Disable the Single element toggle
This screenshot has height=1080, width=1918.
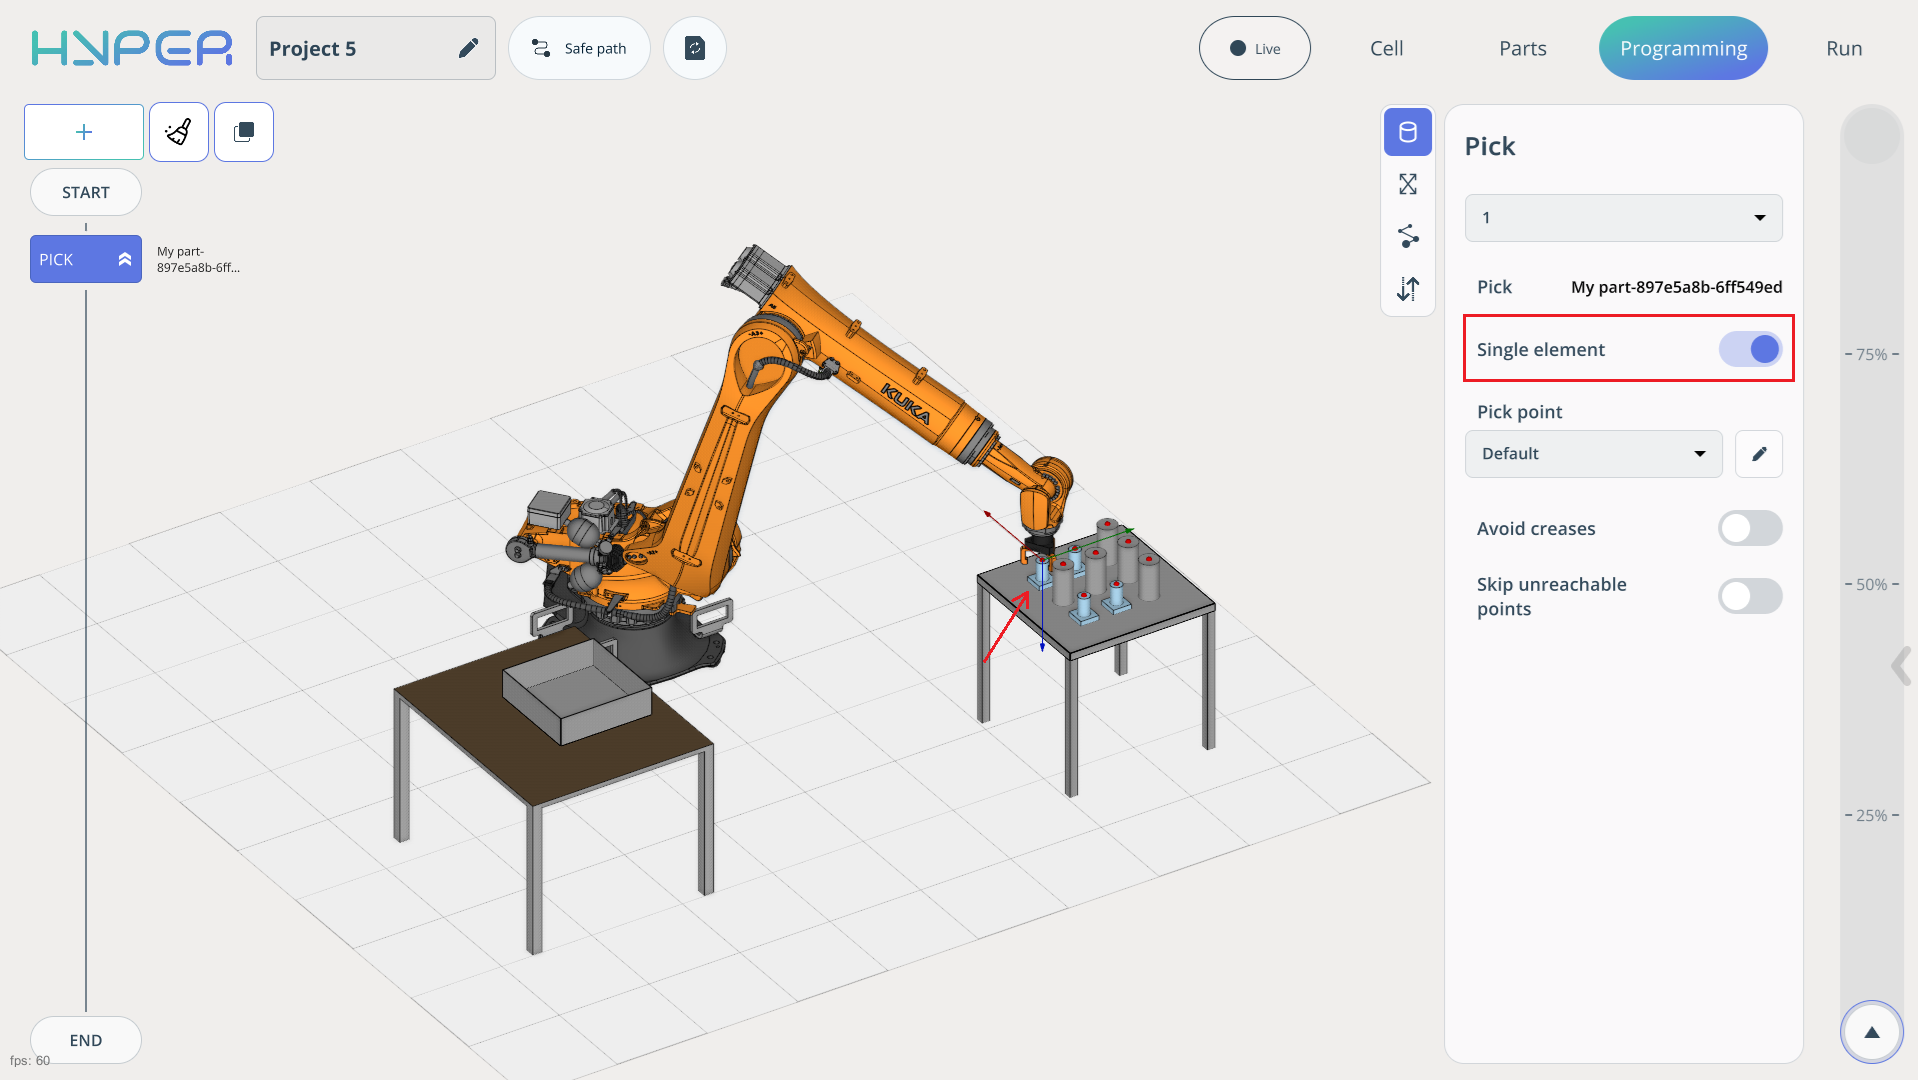1750,349
